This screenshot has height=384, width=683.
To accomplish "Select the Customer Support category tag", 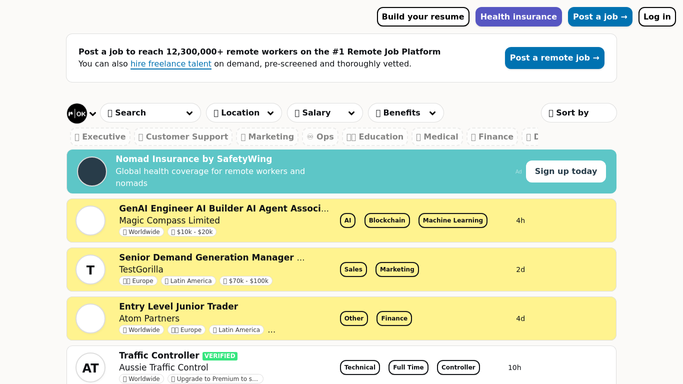I will click(x=183, y=137).
